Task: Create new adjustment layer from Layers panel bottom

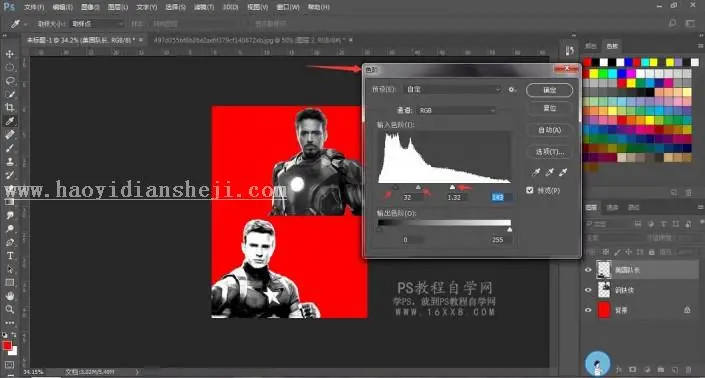Action: click(x=647, y=369)
